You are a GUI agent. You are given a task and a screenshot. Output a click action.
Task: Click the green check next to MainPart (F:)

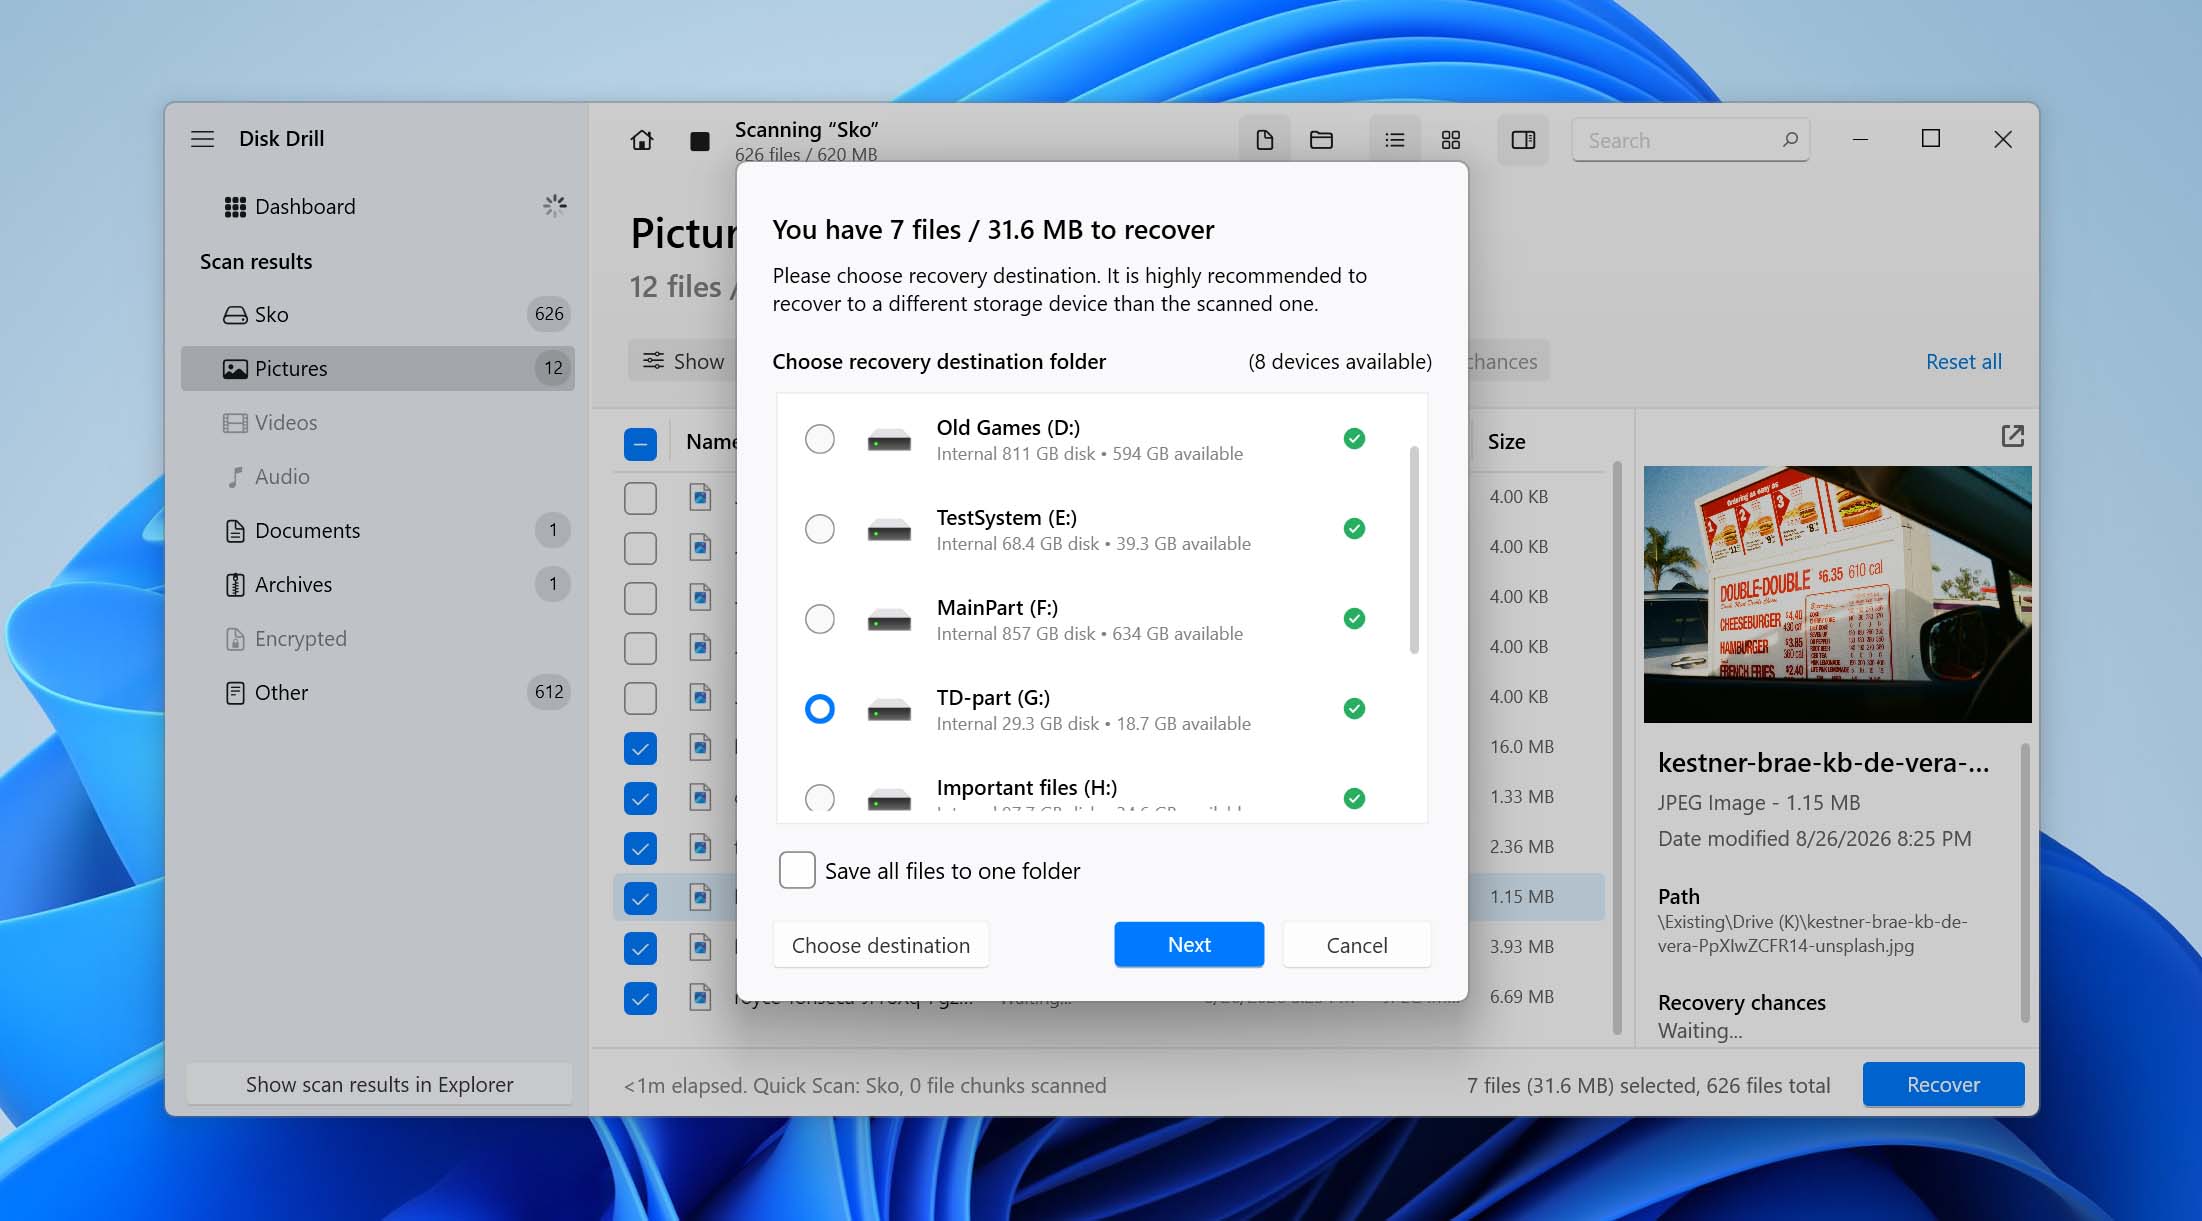point(1354,619)
